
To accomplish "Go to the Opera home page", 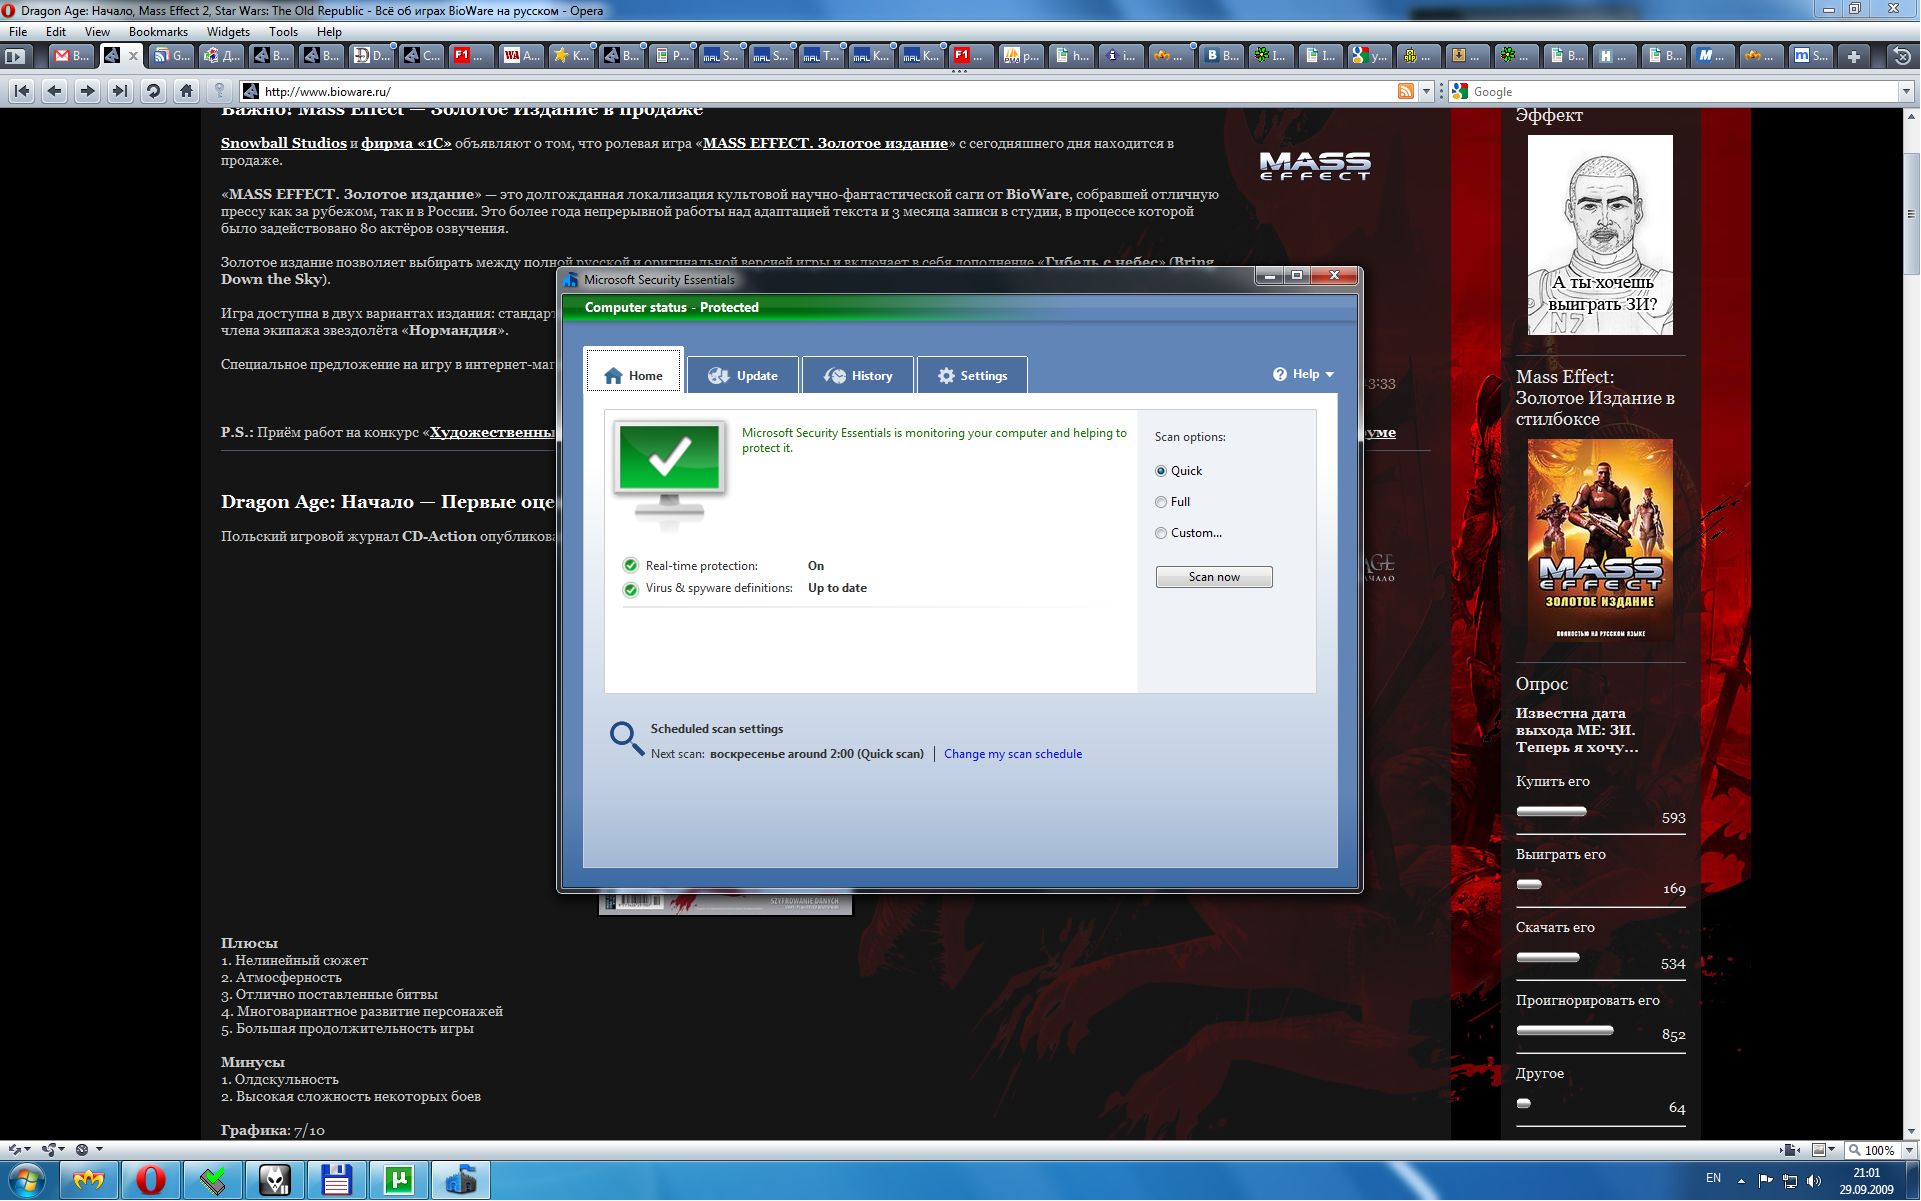I will (186, 91).
